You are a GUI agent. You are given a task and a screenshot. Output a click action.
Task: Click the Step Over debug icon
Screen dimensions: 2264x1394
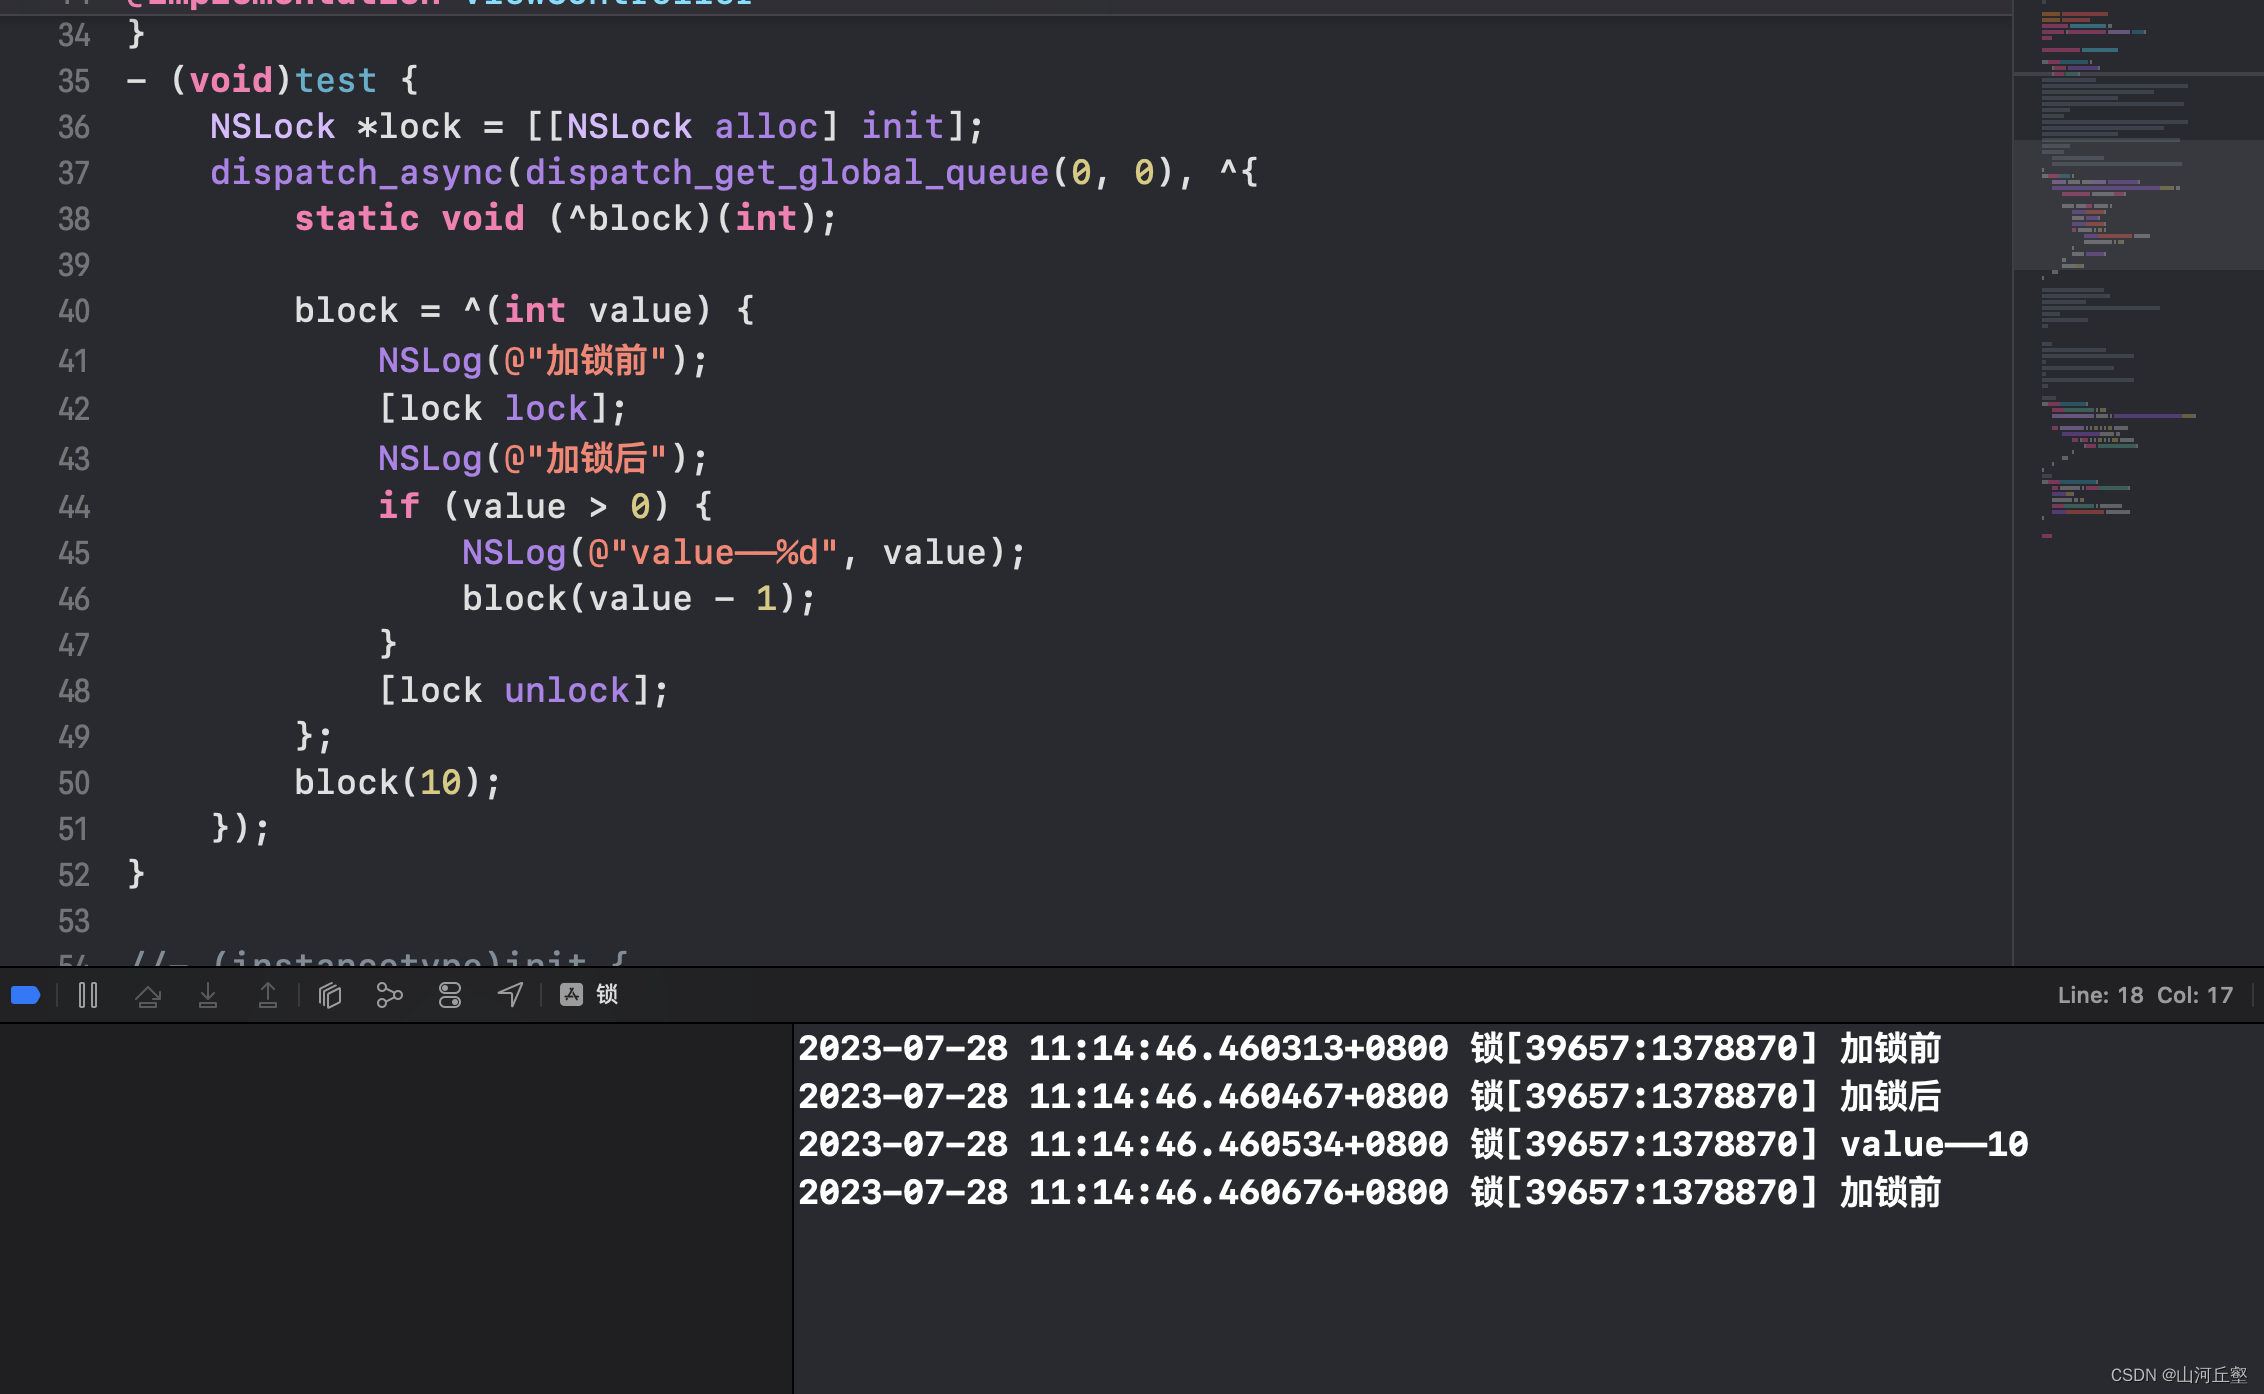pyautogui.click(x=148, y=995)
